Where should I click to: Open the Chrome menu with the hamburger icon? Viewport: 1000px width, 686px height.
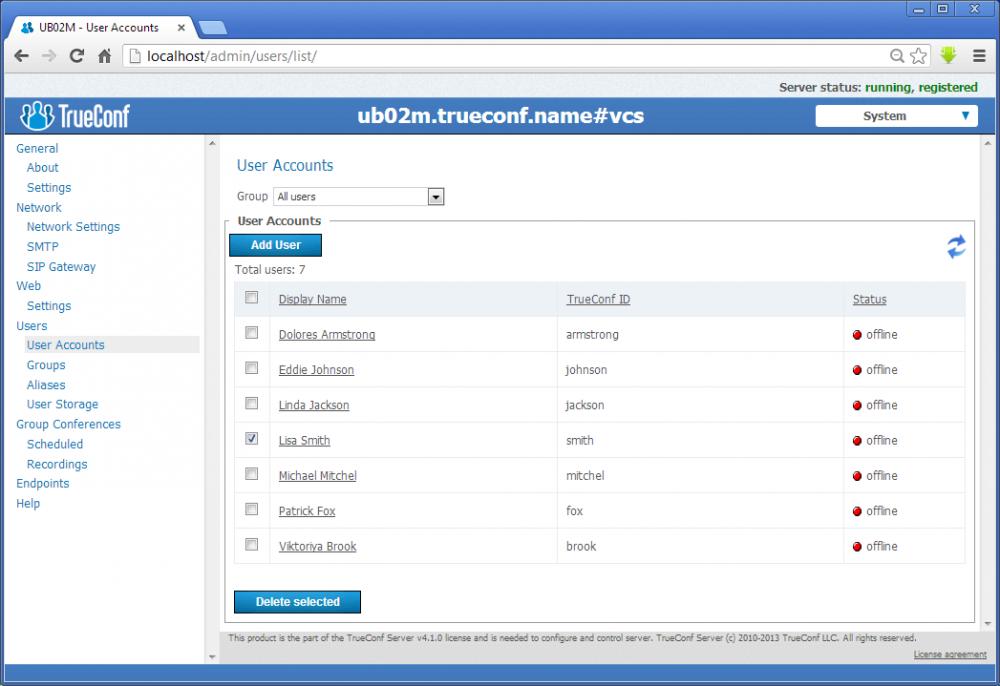point(979,56)
